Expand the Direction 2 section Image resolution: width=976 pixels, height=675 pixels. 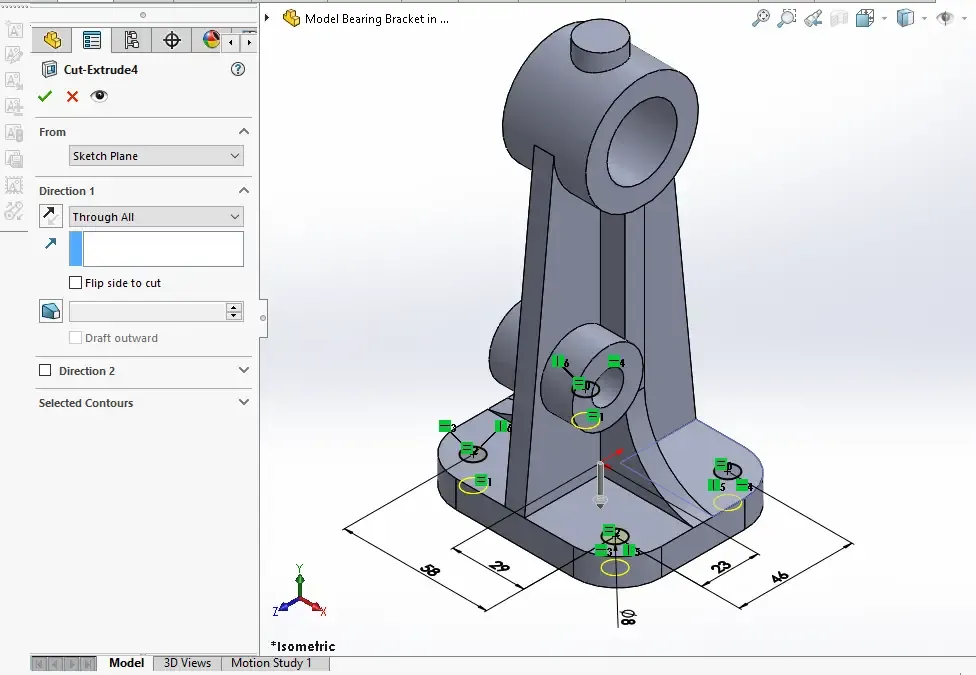(x=244, y=371)
